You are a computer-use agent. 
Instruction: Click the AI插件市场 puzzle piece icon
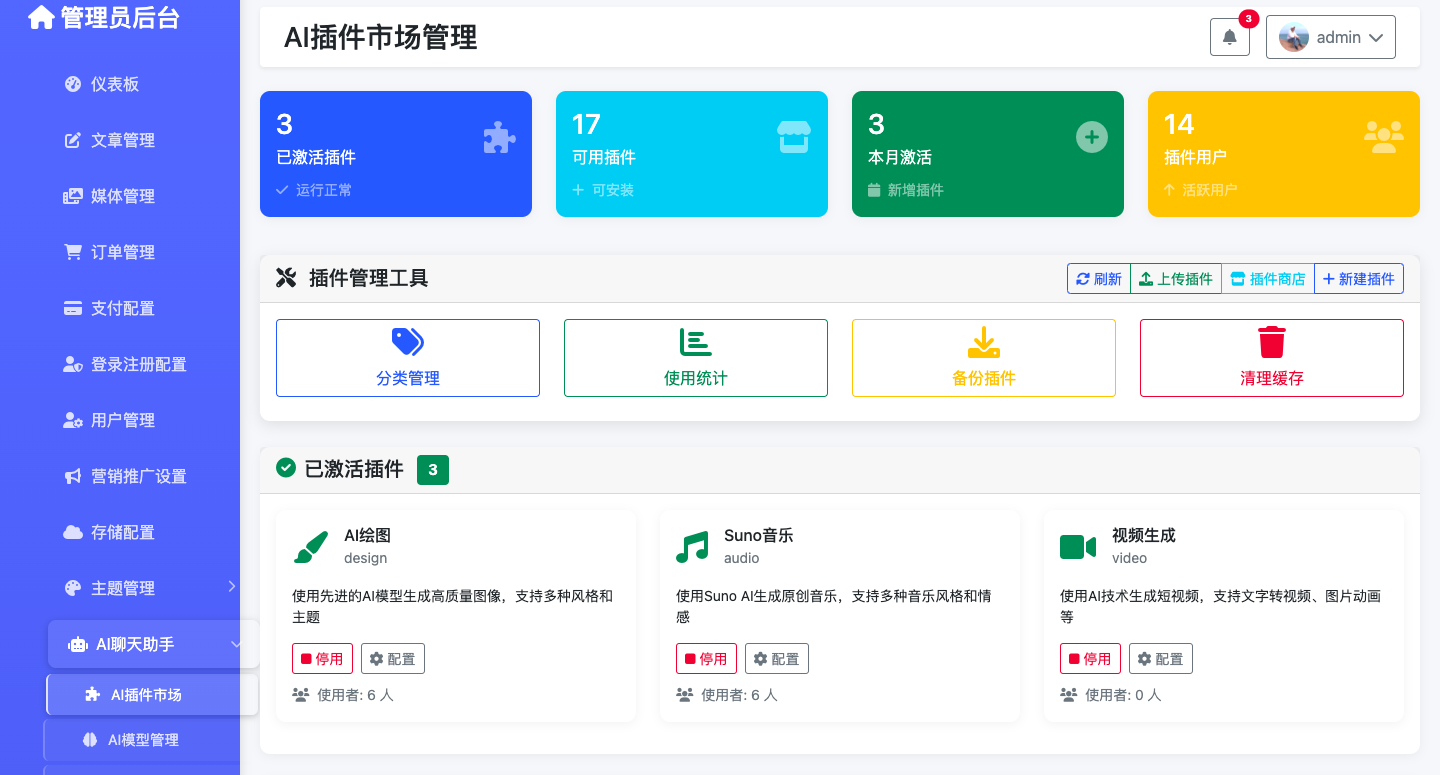93,695
